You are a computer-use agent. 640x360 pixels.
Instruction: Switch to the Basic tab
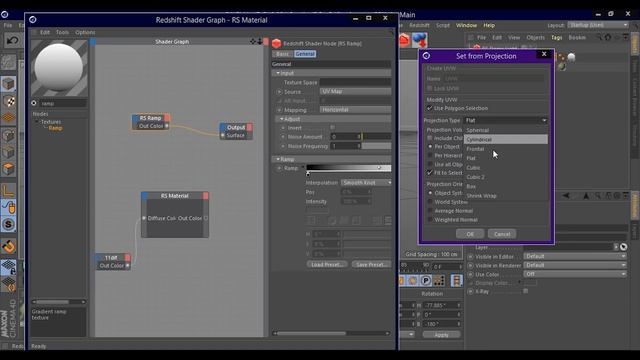click(282, 54)
